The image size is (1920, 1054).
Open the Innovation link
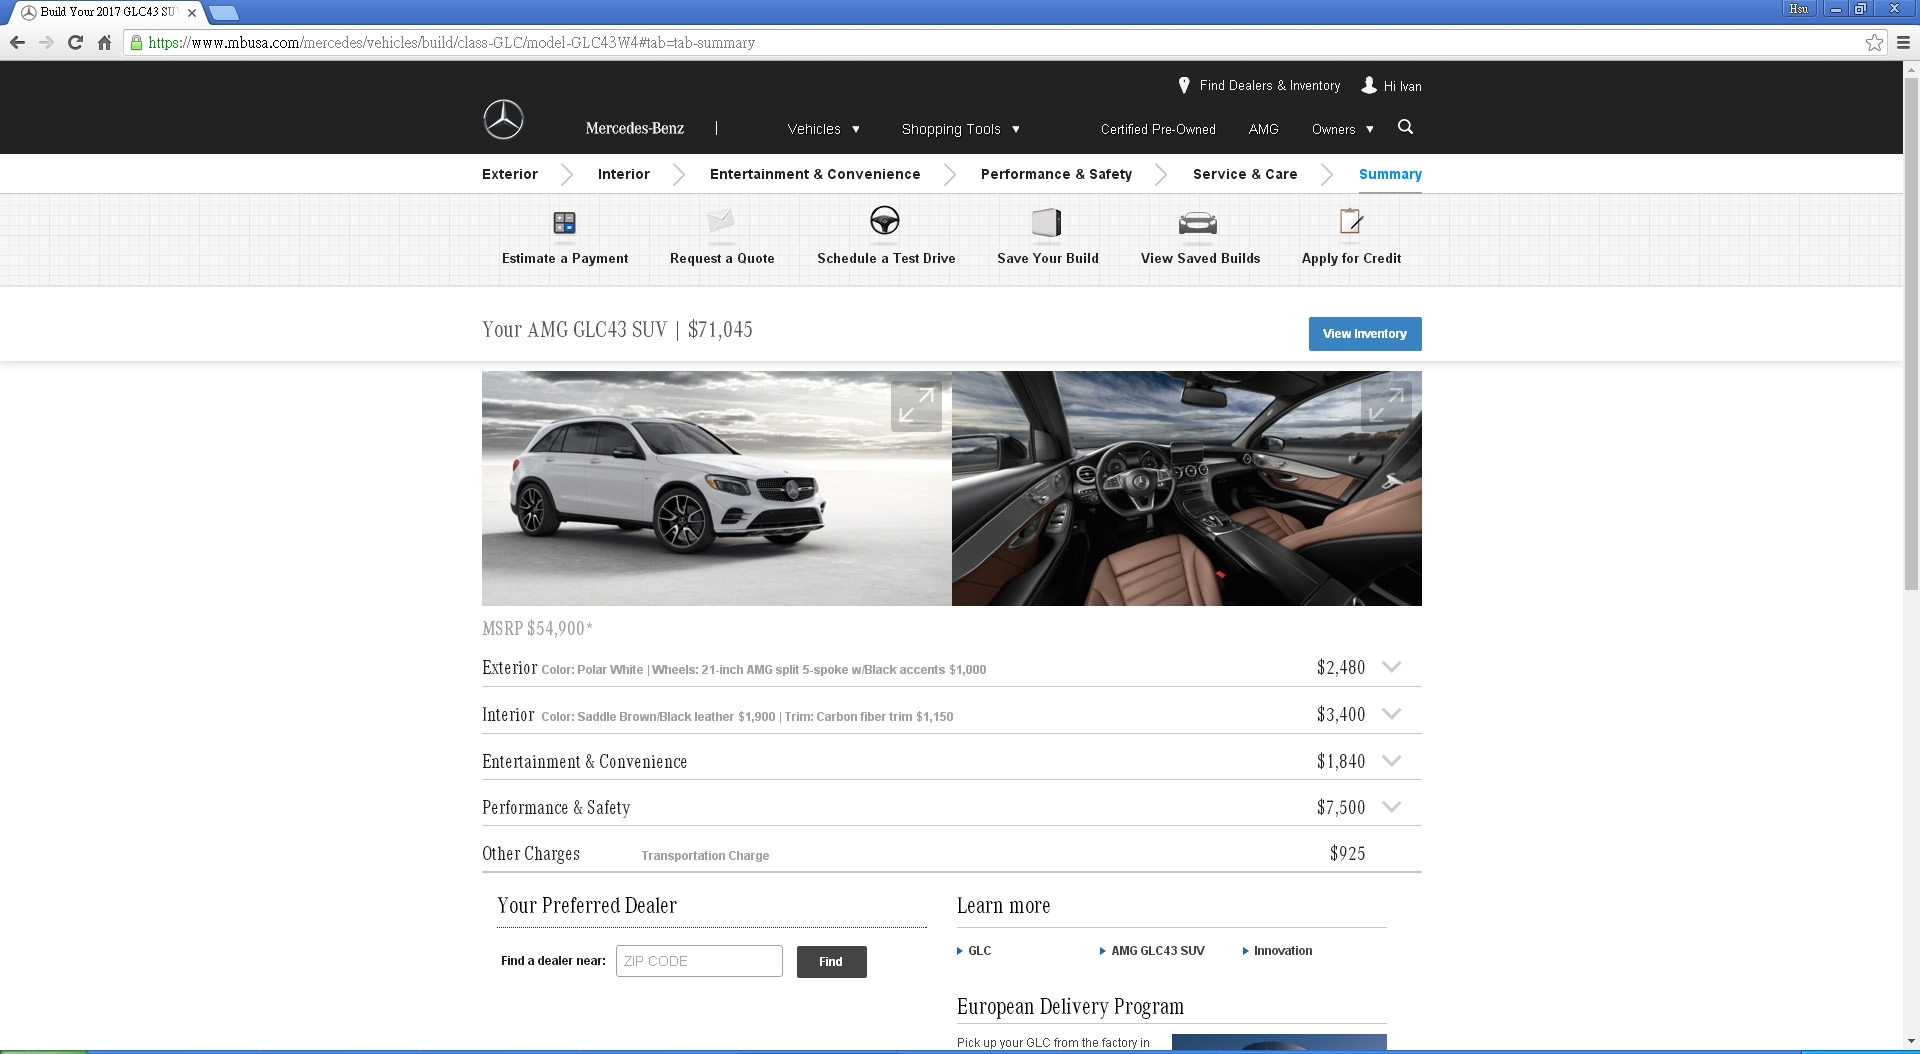click(x=1282, y=951)
